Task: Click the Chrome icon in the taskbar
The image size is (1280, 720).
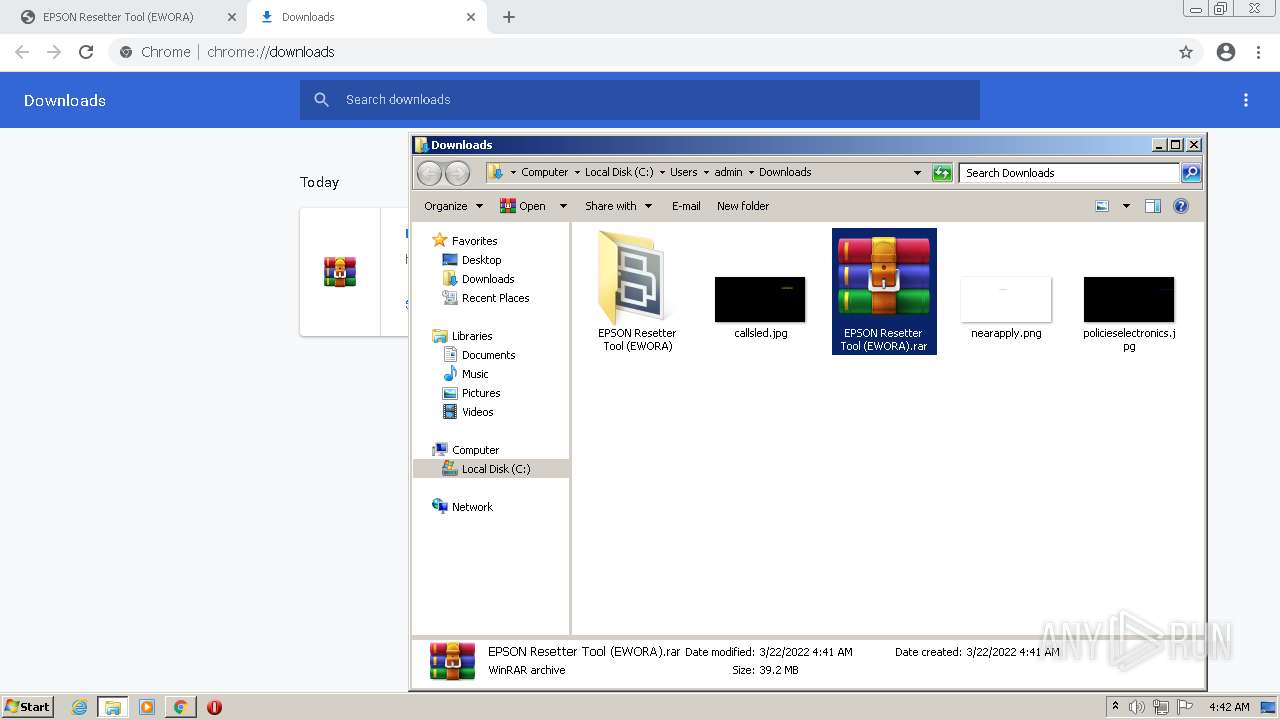Action: click(x=180, y=707)
